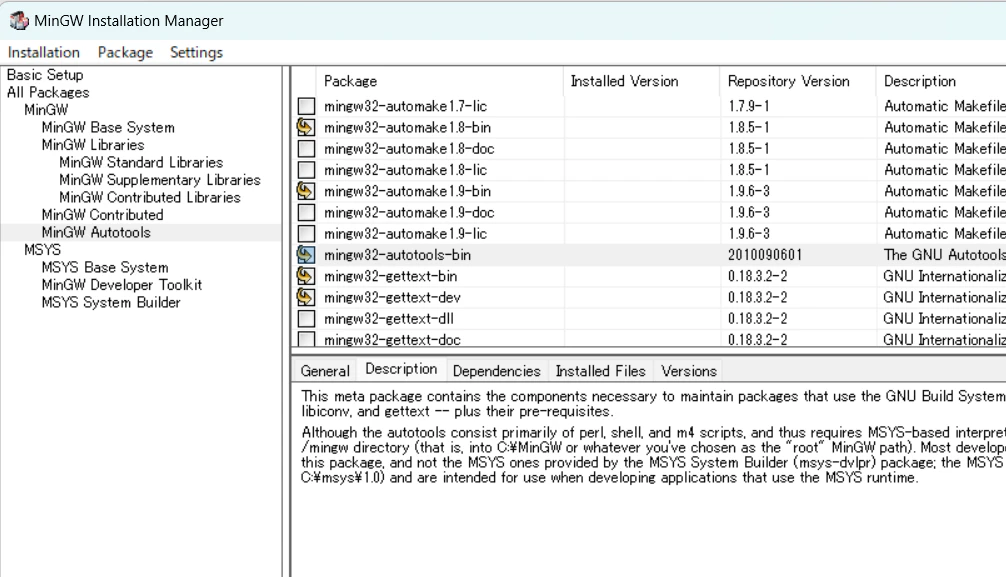1006x577 pixels.
Task: Open the Installation menu
Action: coord(44,52)
